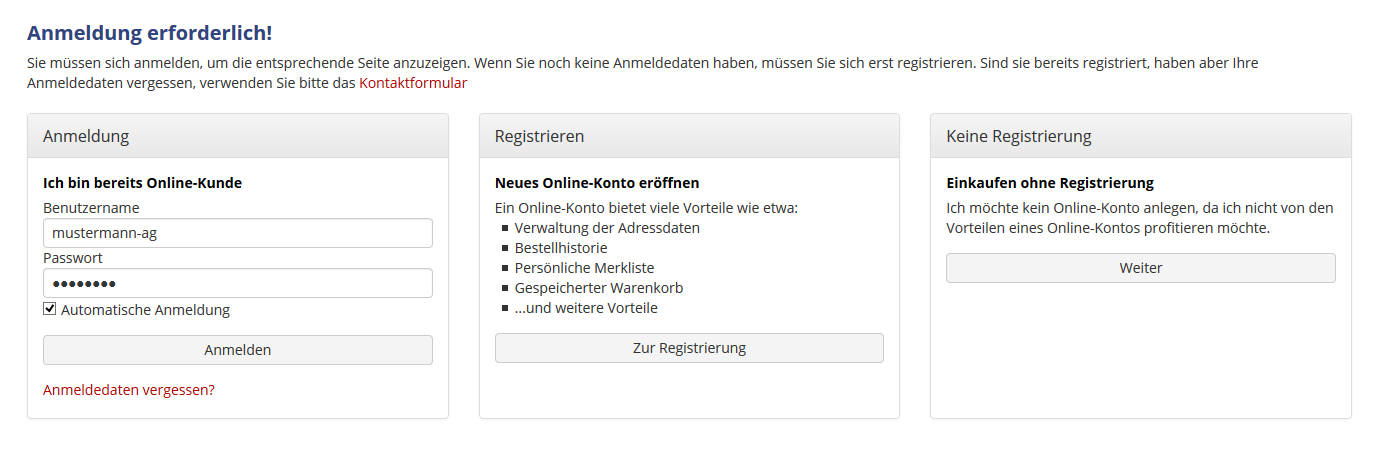Click the Bestellhistorie list item
This screenshot has height=463, width=1377.
(561, 248)
